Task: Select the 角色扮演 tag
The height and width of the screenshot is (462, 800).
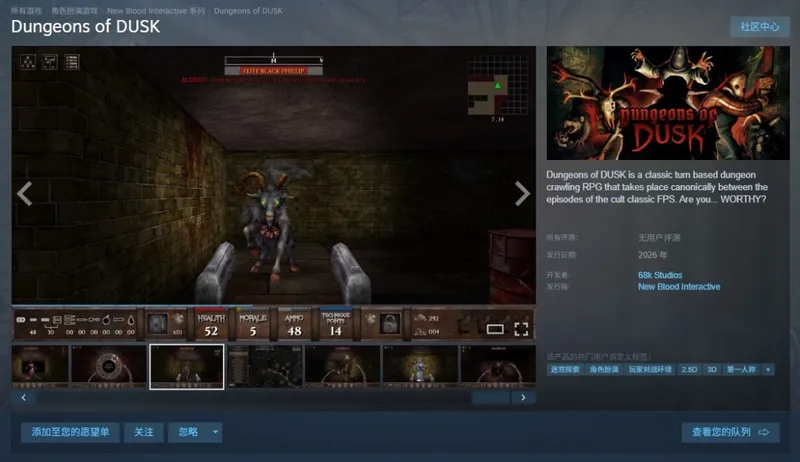Action: (x=604, y=369)
